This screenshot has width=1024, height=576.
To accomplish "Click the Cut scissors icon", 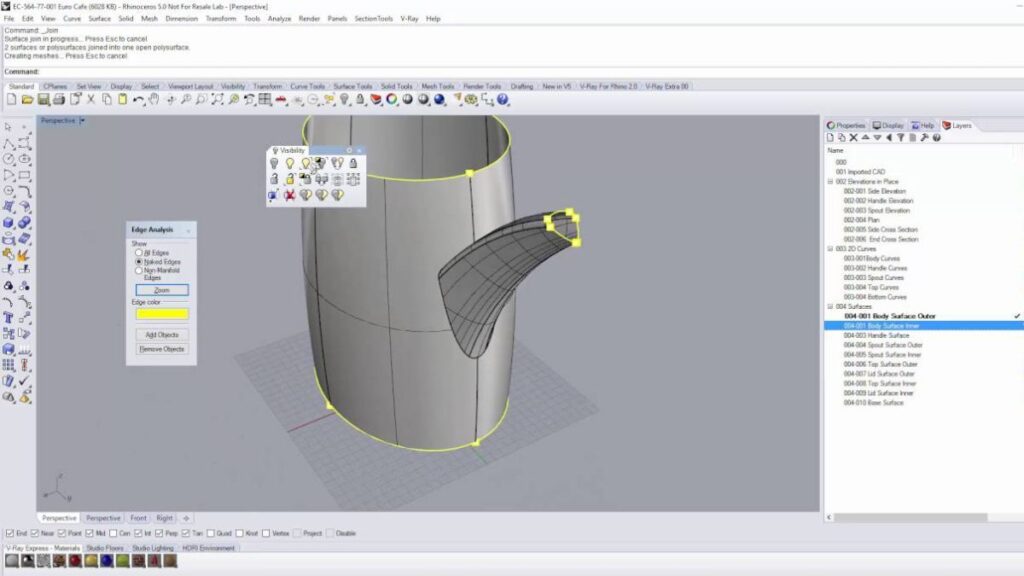I will coord(91,100).
